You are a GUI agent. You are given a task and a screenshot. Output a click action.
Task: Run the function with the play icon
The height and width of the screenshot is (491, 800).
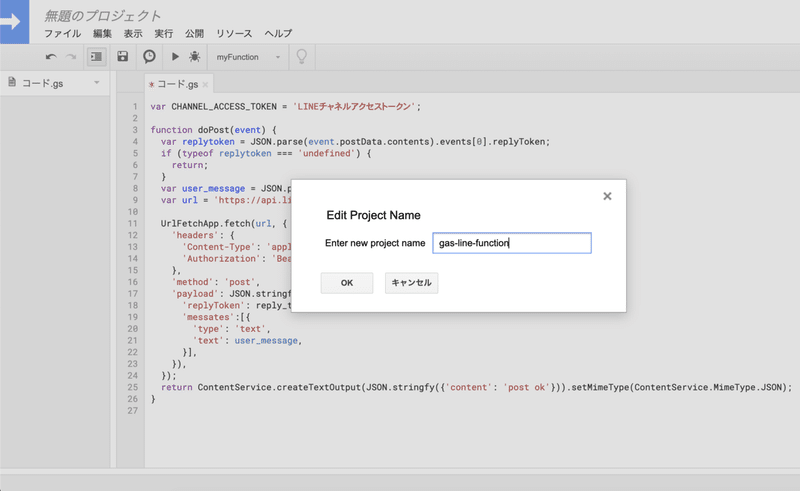[x=176, y=57]
